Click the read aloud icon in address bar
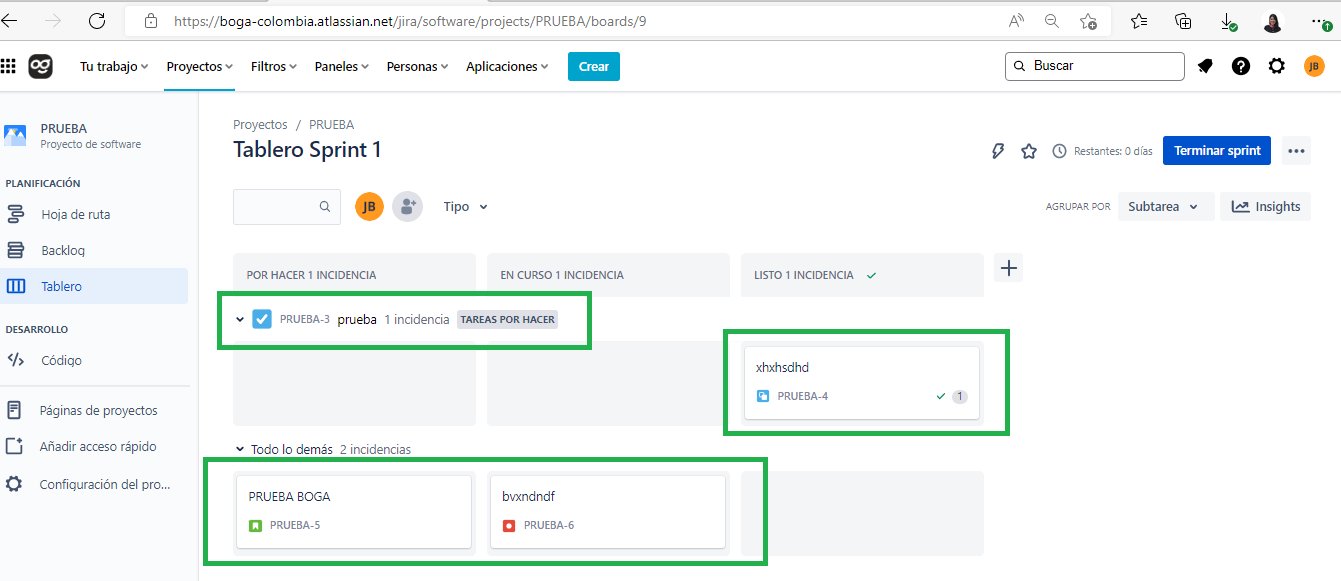Image resolution: width=1341 pixels, height=581 pixels. [x=1016, y=20]
